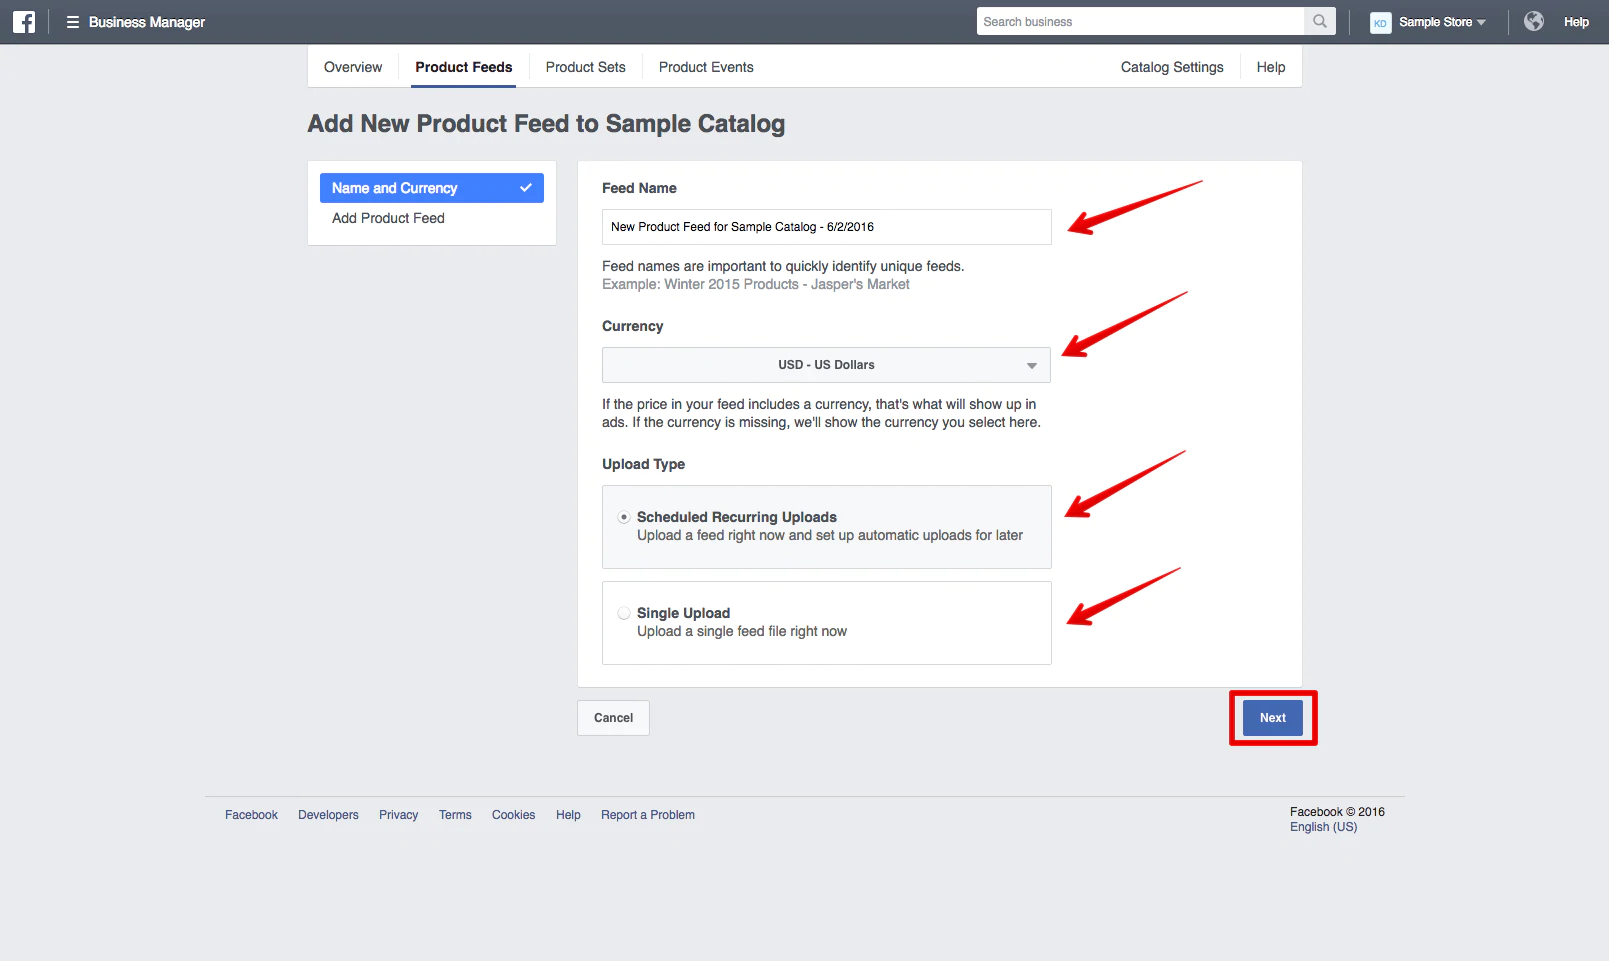Click the Cancel button
Viewport: 1609px width, 961px height.
pyautogui.click(x=613, y=718)
